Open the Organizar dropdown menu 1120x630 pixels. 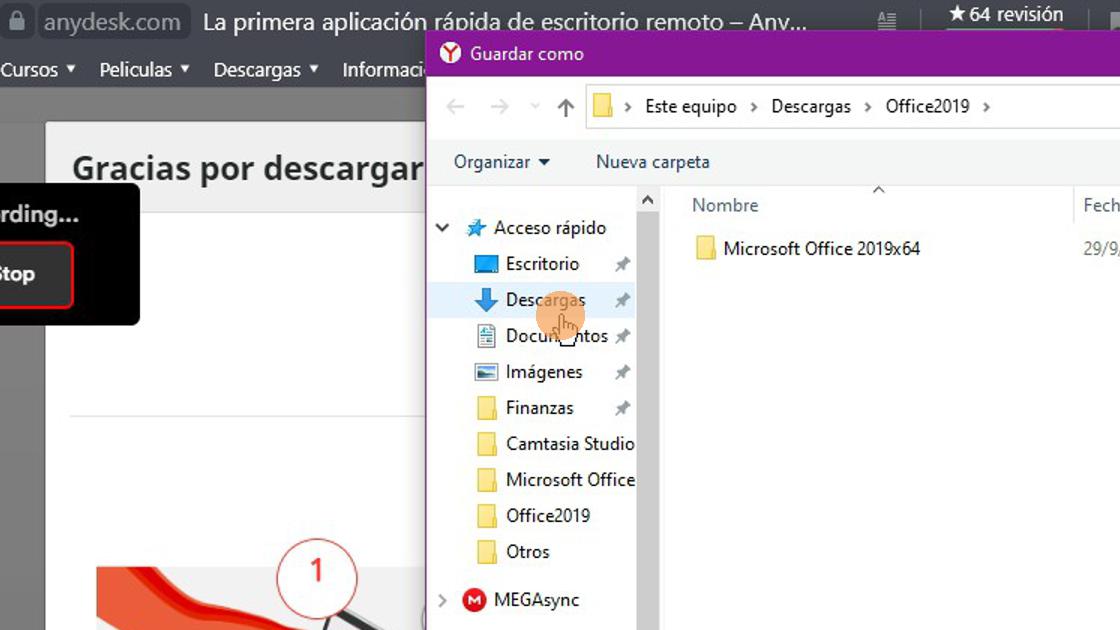(x=501, y=162)
